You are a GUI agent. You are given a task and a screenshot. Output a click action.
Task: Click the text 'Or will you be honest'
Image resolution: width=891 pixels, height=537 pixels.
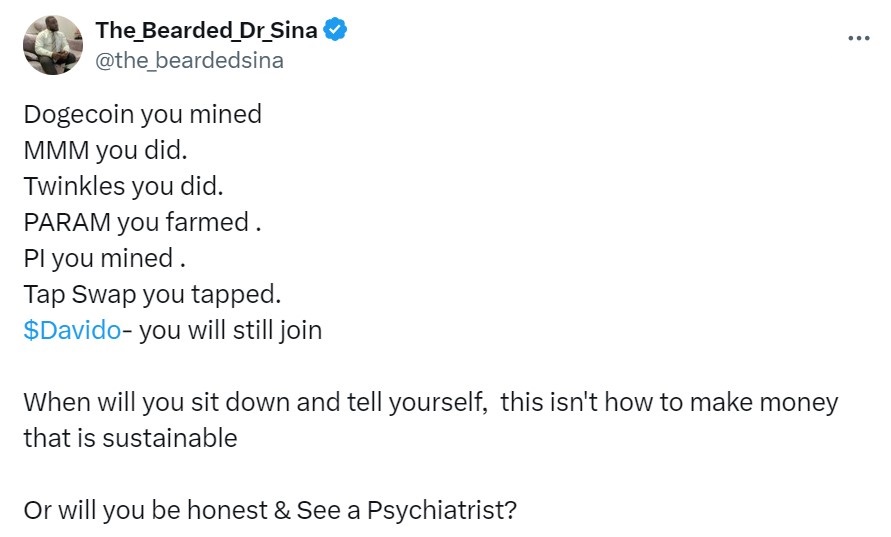[145, 510]
